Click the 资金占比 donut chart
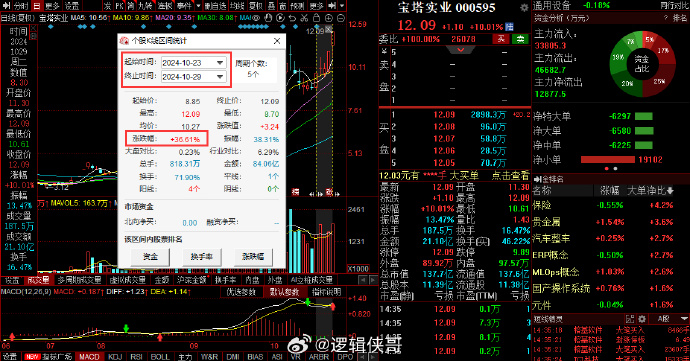The width and height of the screenshot is (690, 361). tap(642, 64)
